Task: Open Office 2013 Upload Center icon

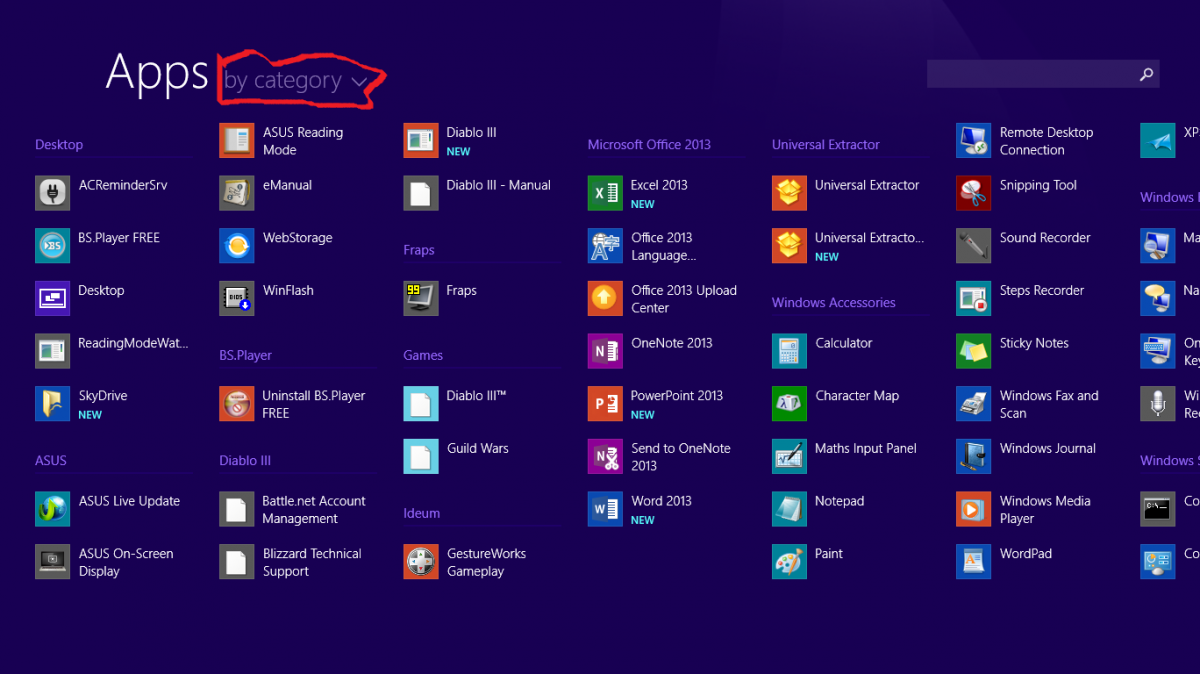Action: 605,298
